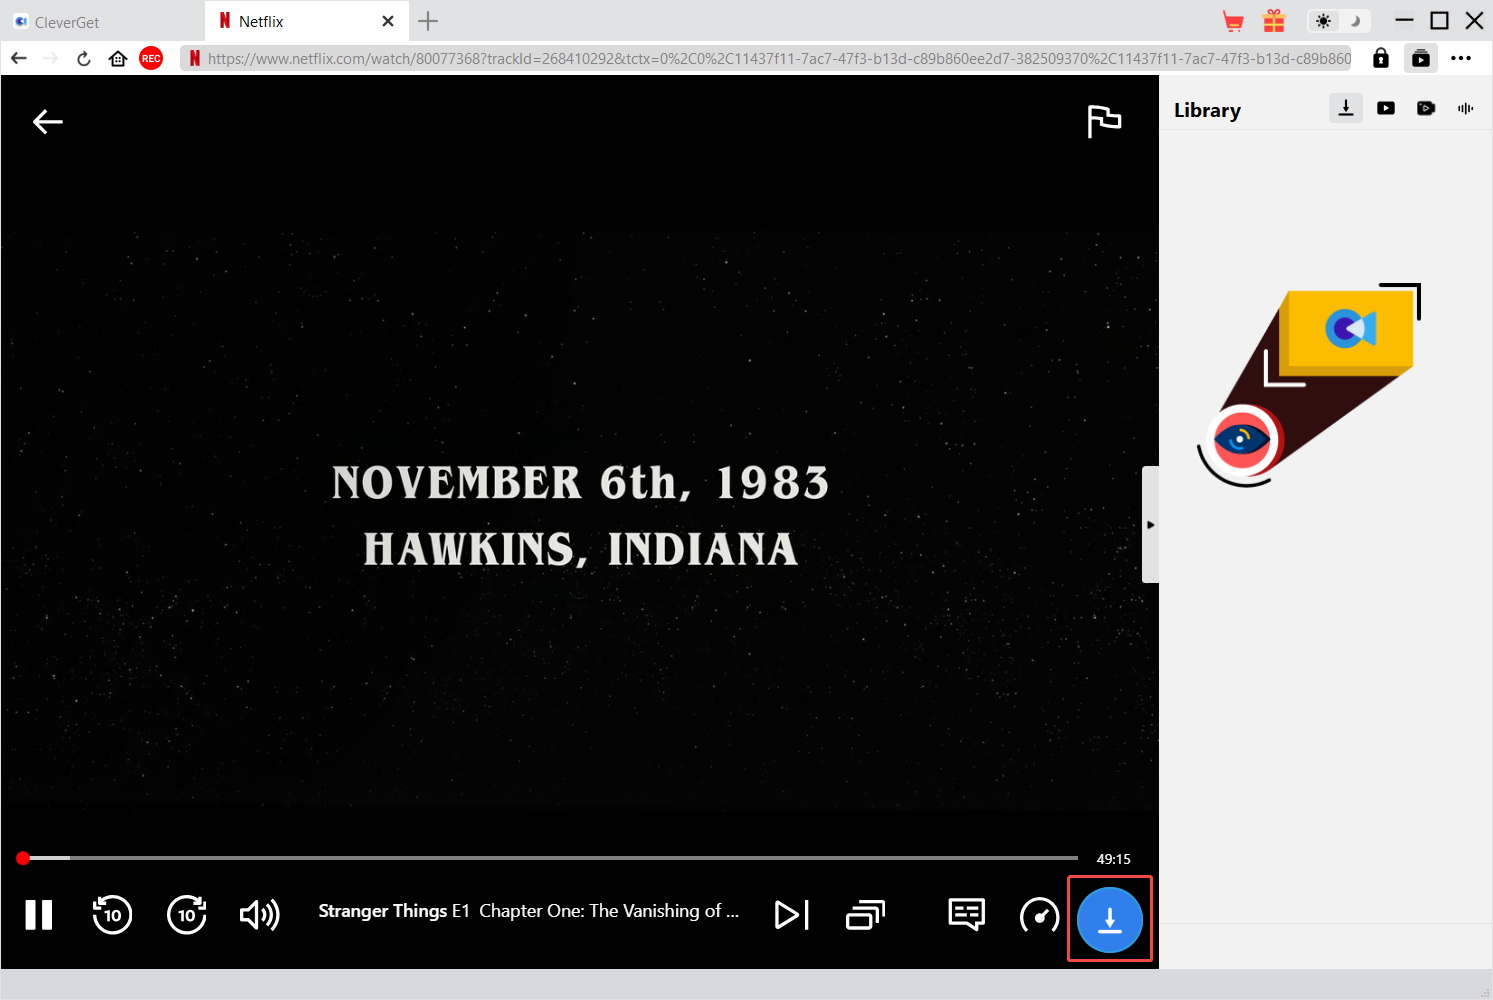Open the three-dot more menu
Image resolution: width=1493 pixels, height=1000 pixels.
(1461, 58)
